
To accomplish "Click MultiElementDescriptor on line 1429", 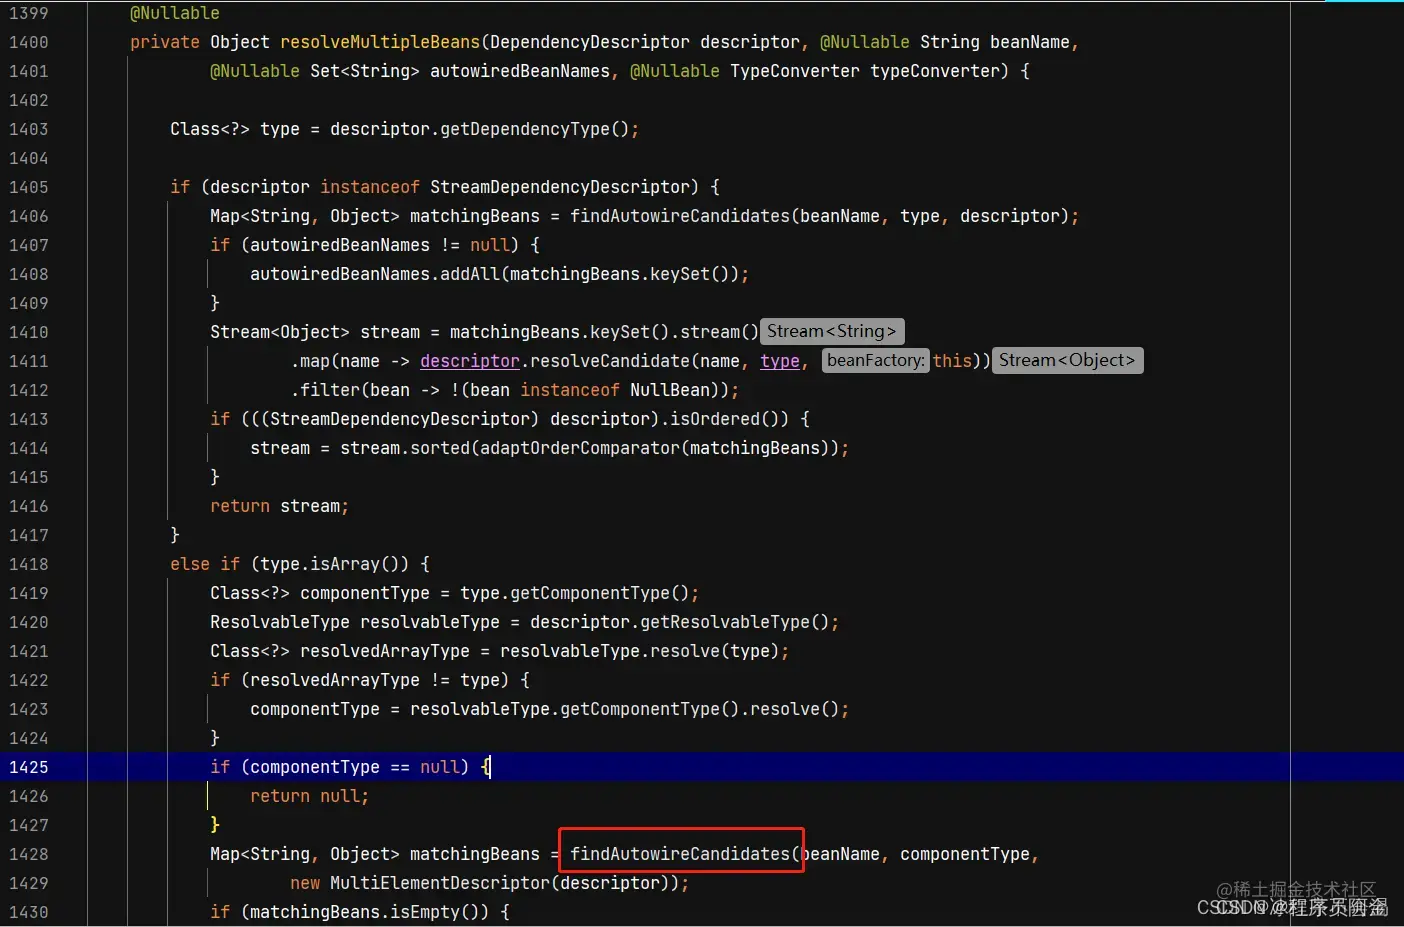I will 440,883.
